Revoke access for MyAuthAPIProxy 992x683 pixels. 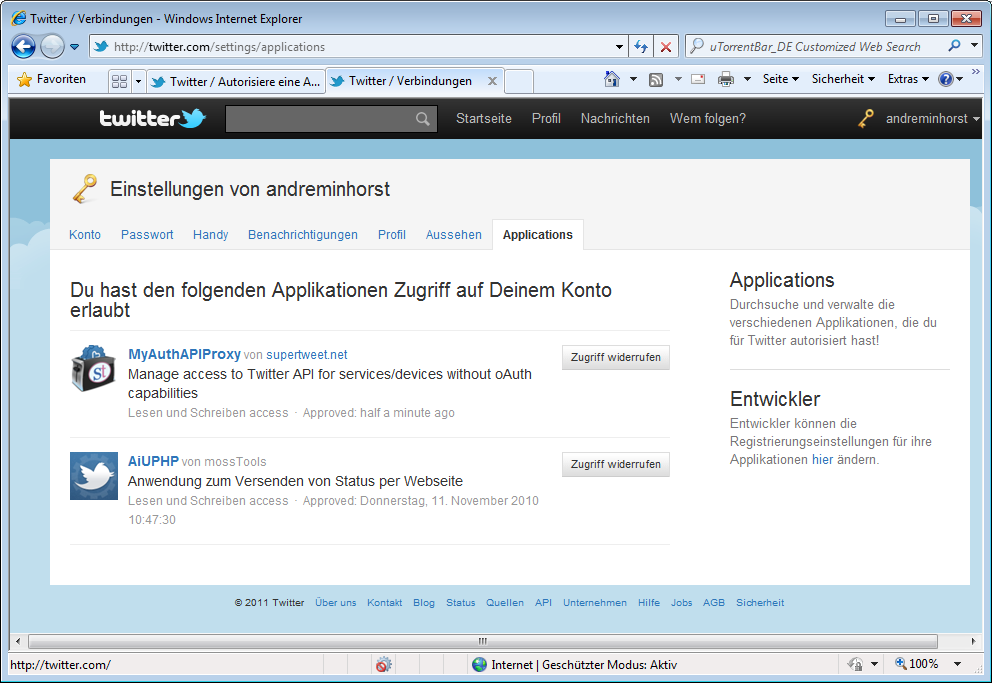615,357
